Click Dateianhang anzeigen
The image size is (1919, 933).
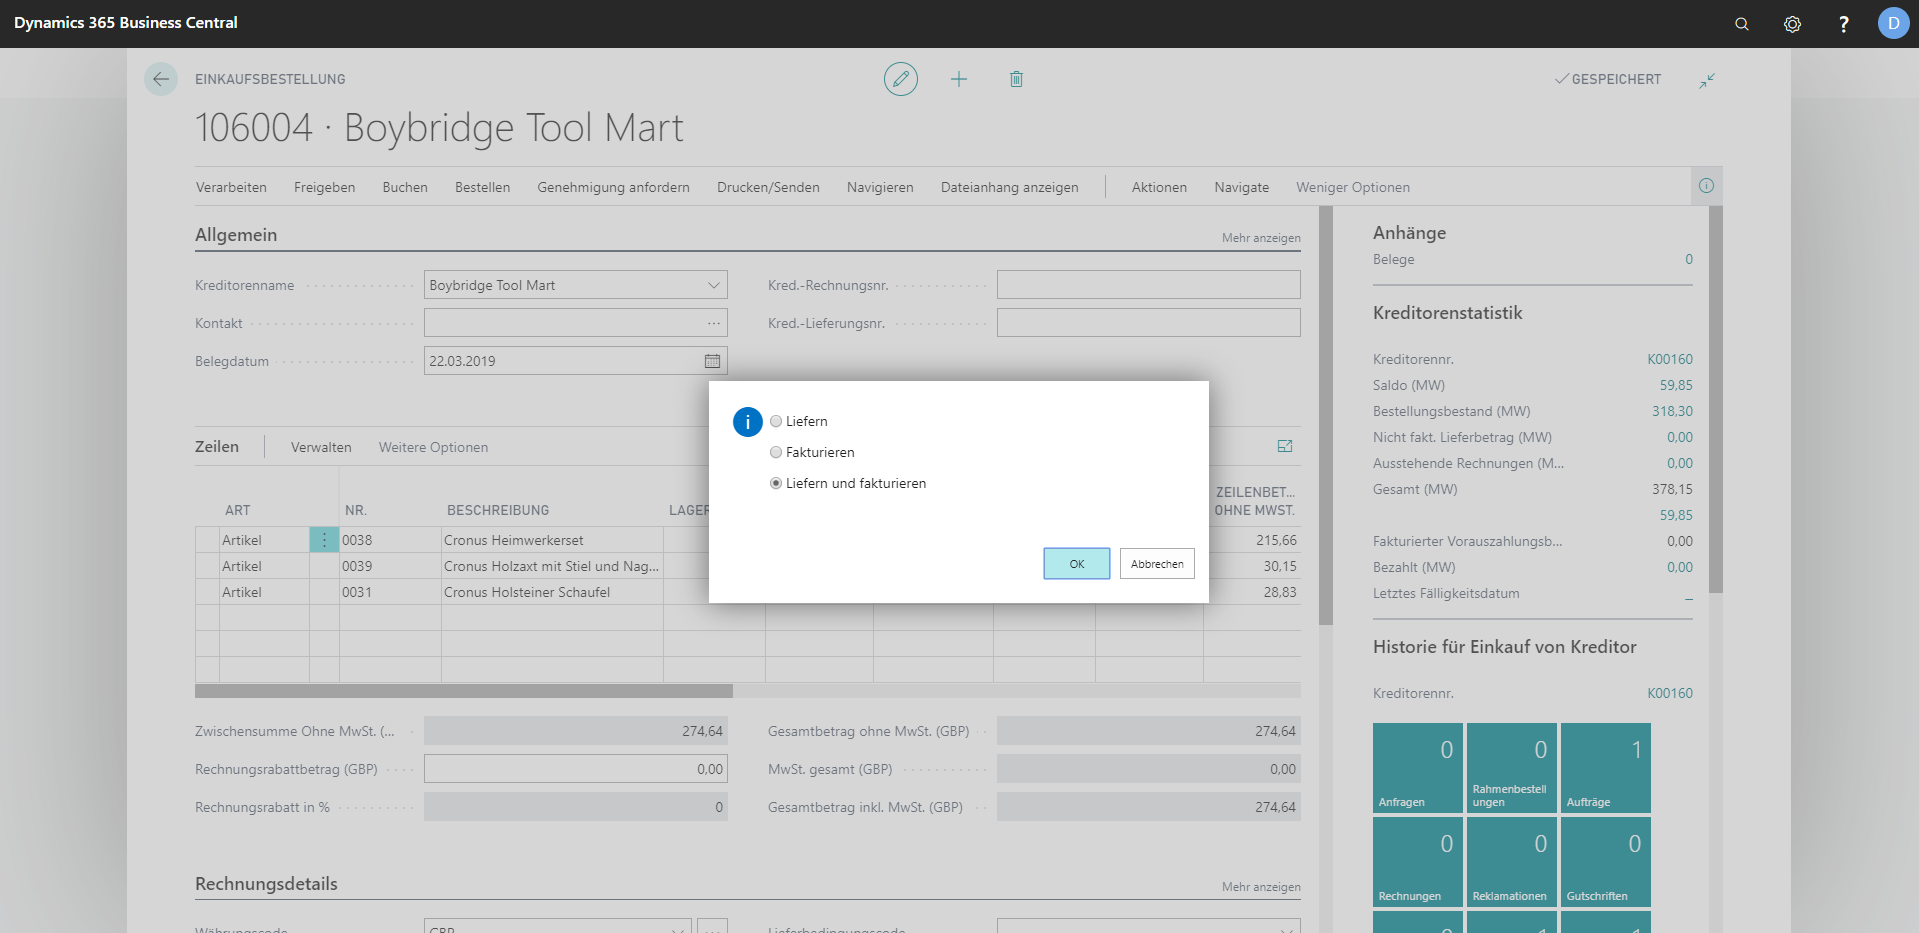click(x=1009, y=187)
